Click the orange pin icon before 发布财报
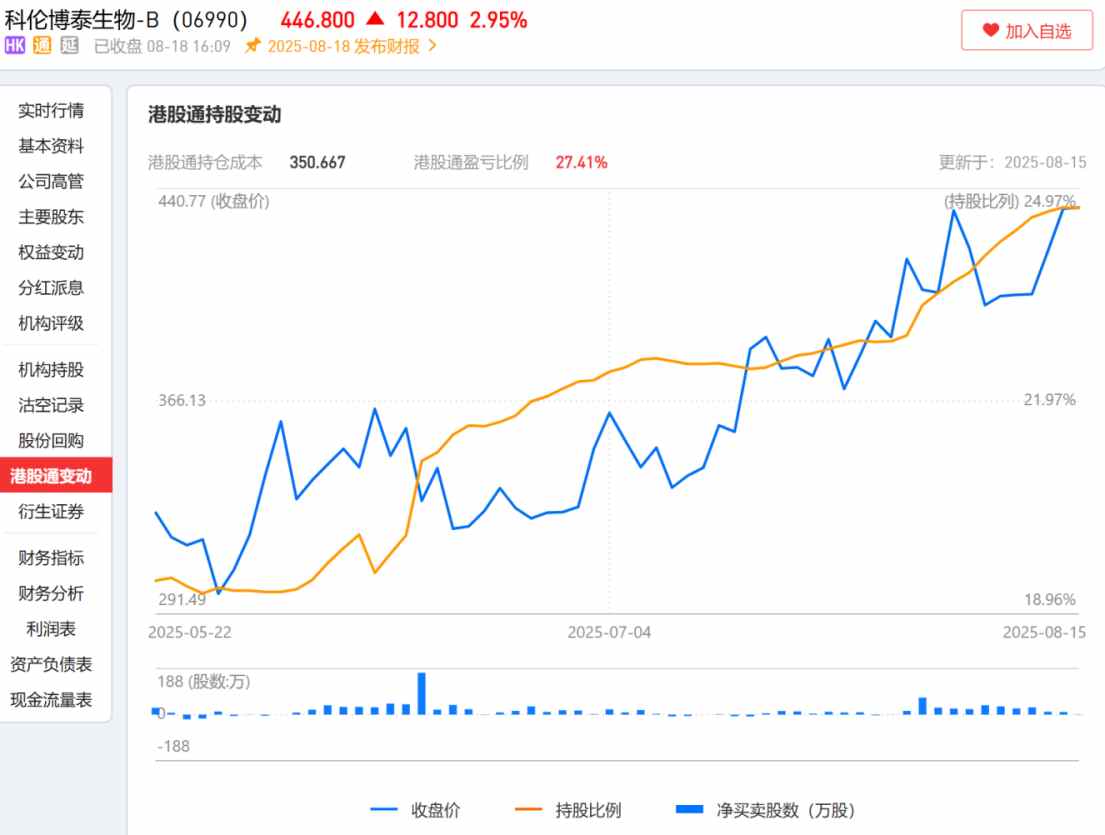Screen dimensions: 1105x835 coord(253,46)
